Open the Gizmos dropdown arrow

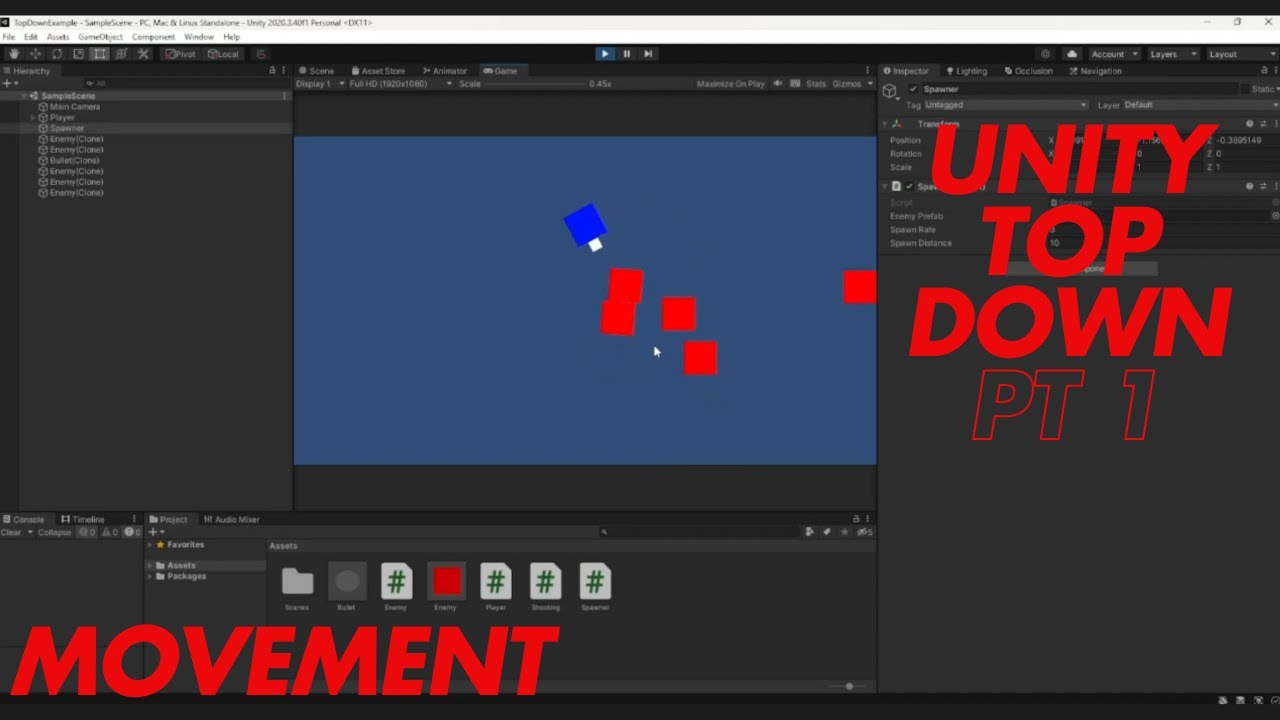point(870,84)
